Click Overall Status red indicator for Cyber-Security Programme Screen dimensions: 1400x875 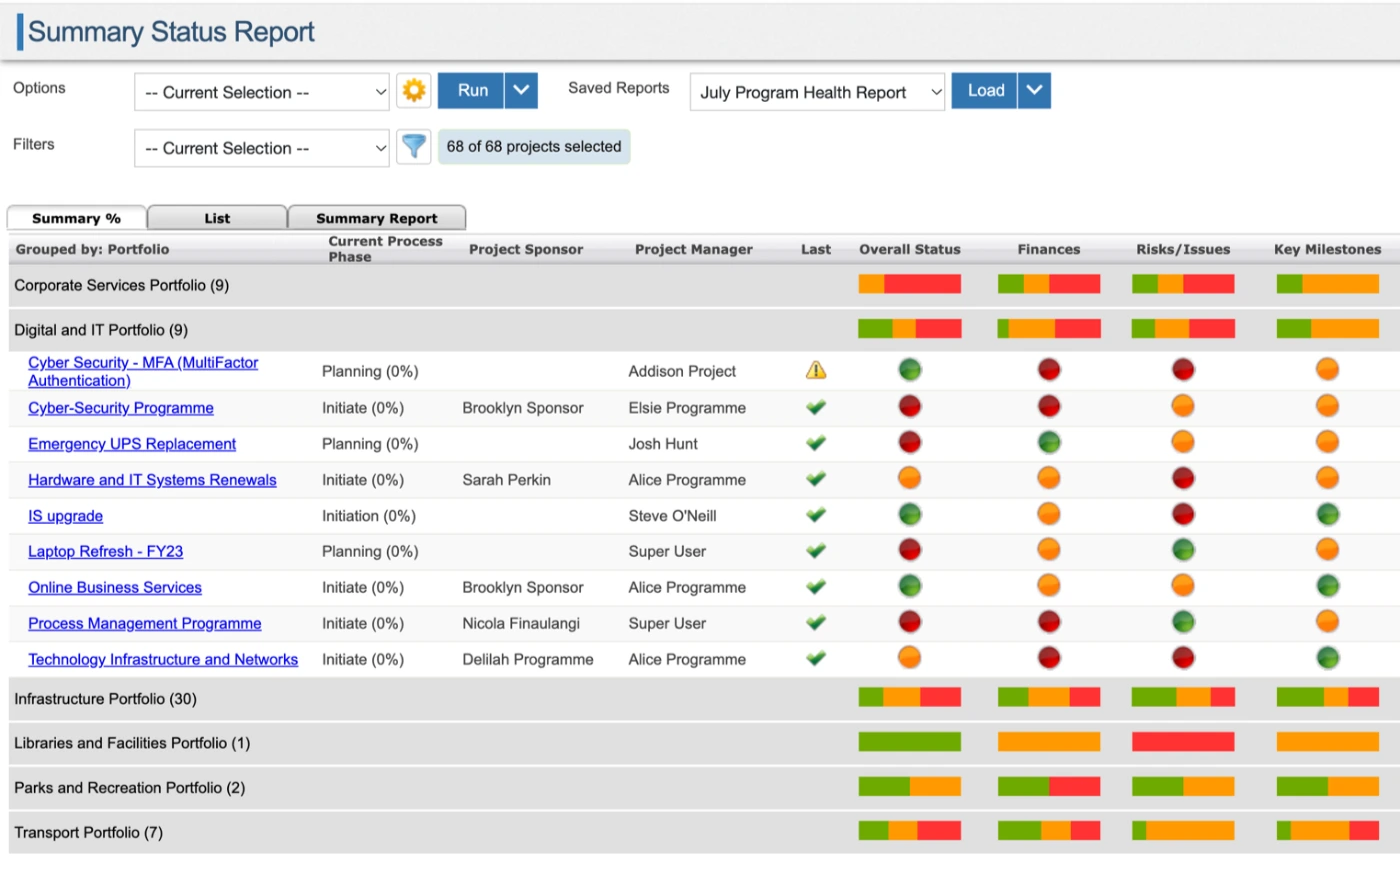[910, 406]
